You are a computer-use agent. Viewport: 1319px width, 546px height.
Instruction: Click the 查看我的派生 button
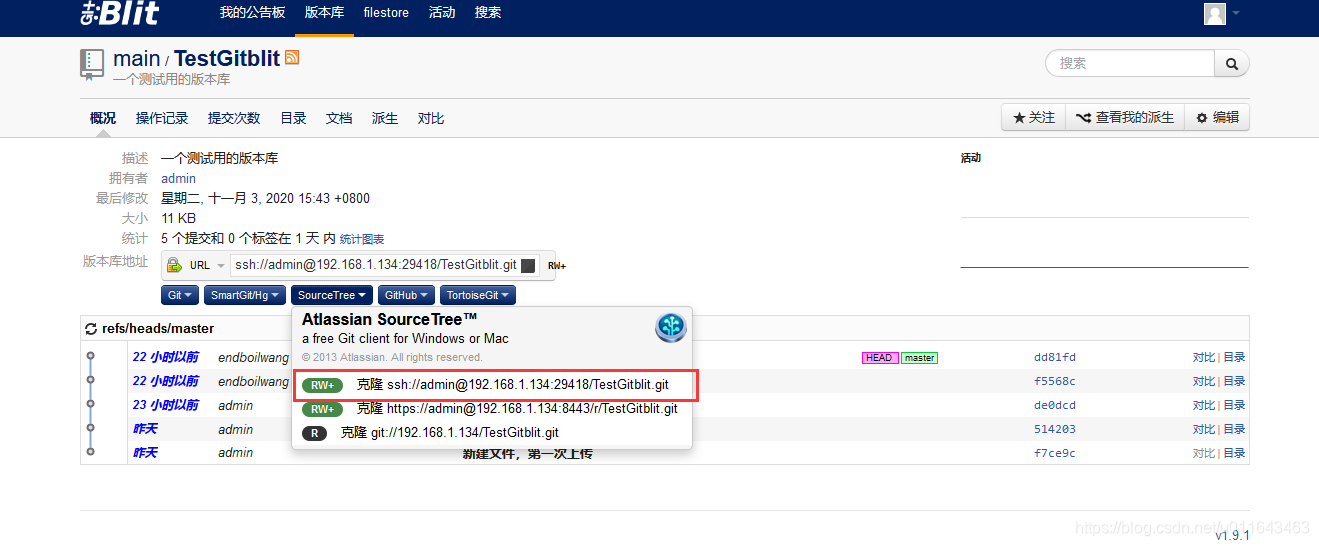[1125, 117]
